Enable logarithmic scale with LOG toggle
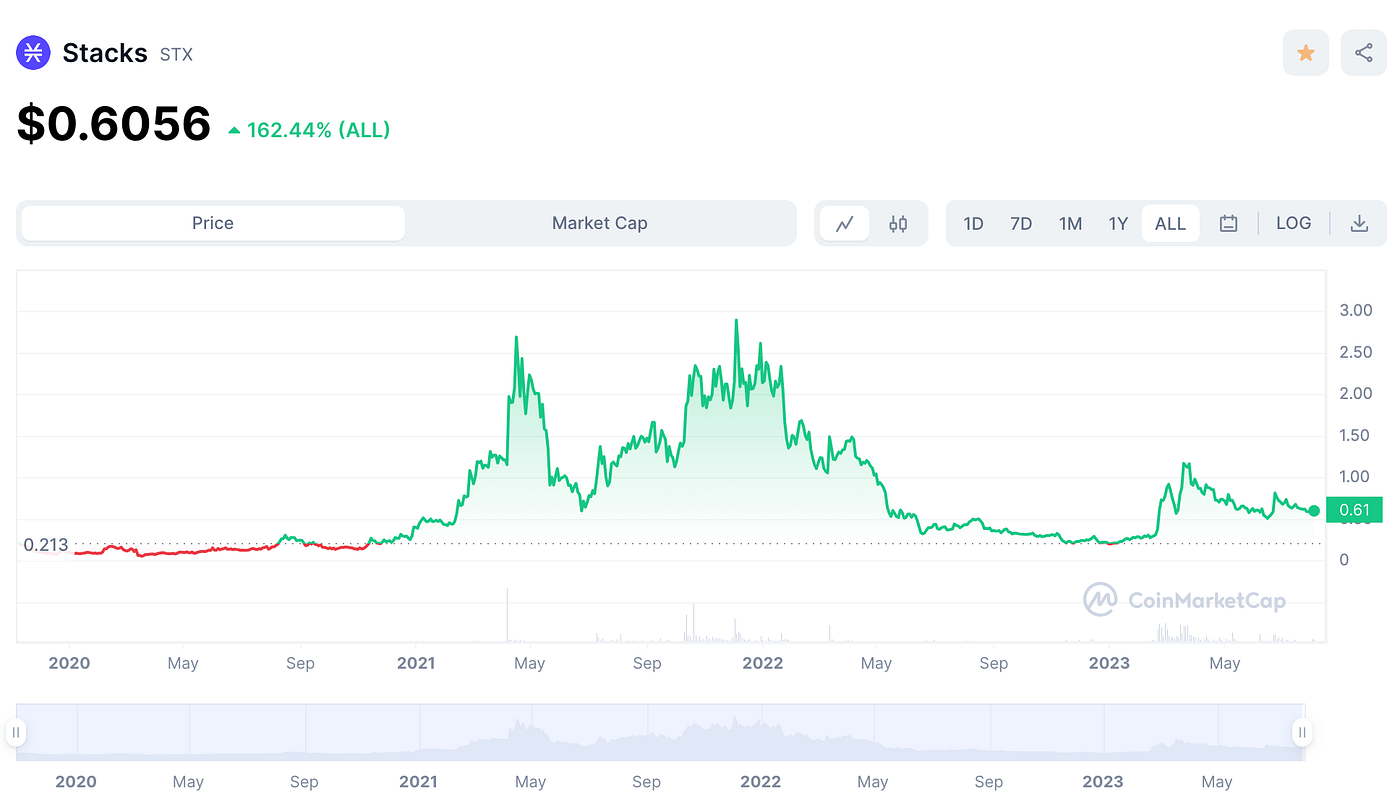This screenshot has width=1400, height=811. click(1293, 223)
